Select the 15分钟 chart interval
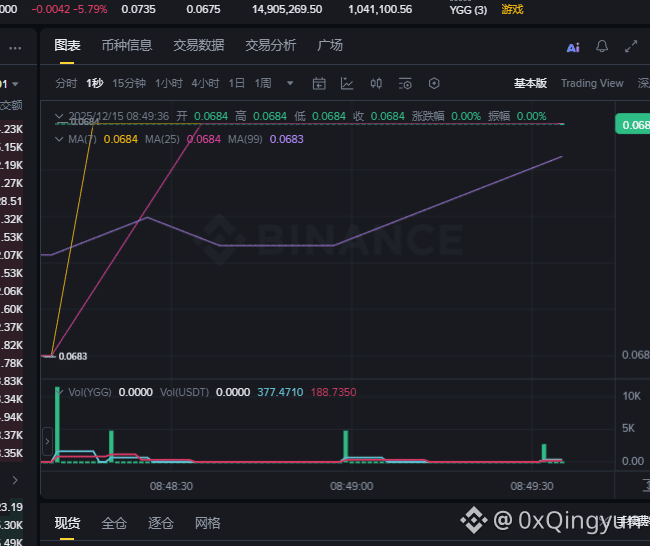 pyautogui.click(x=129, y=83)
